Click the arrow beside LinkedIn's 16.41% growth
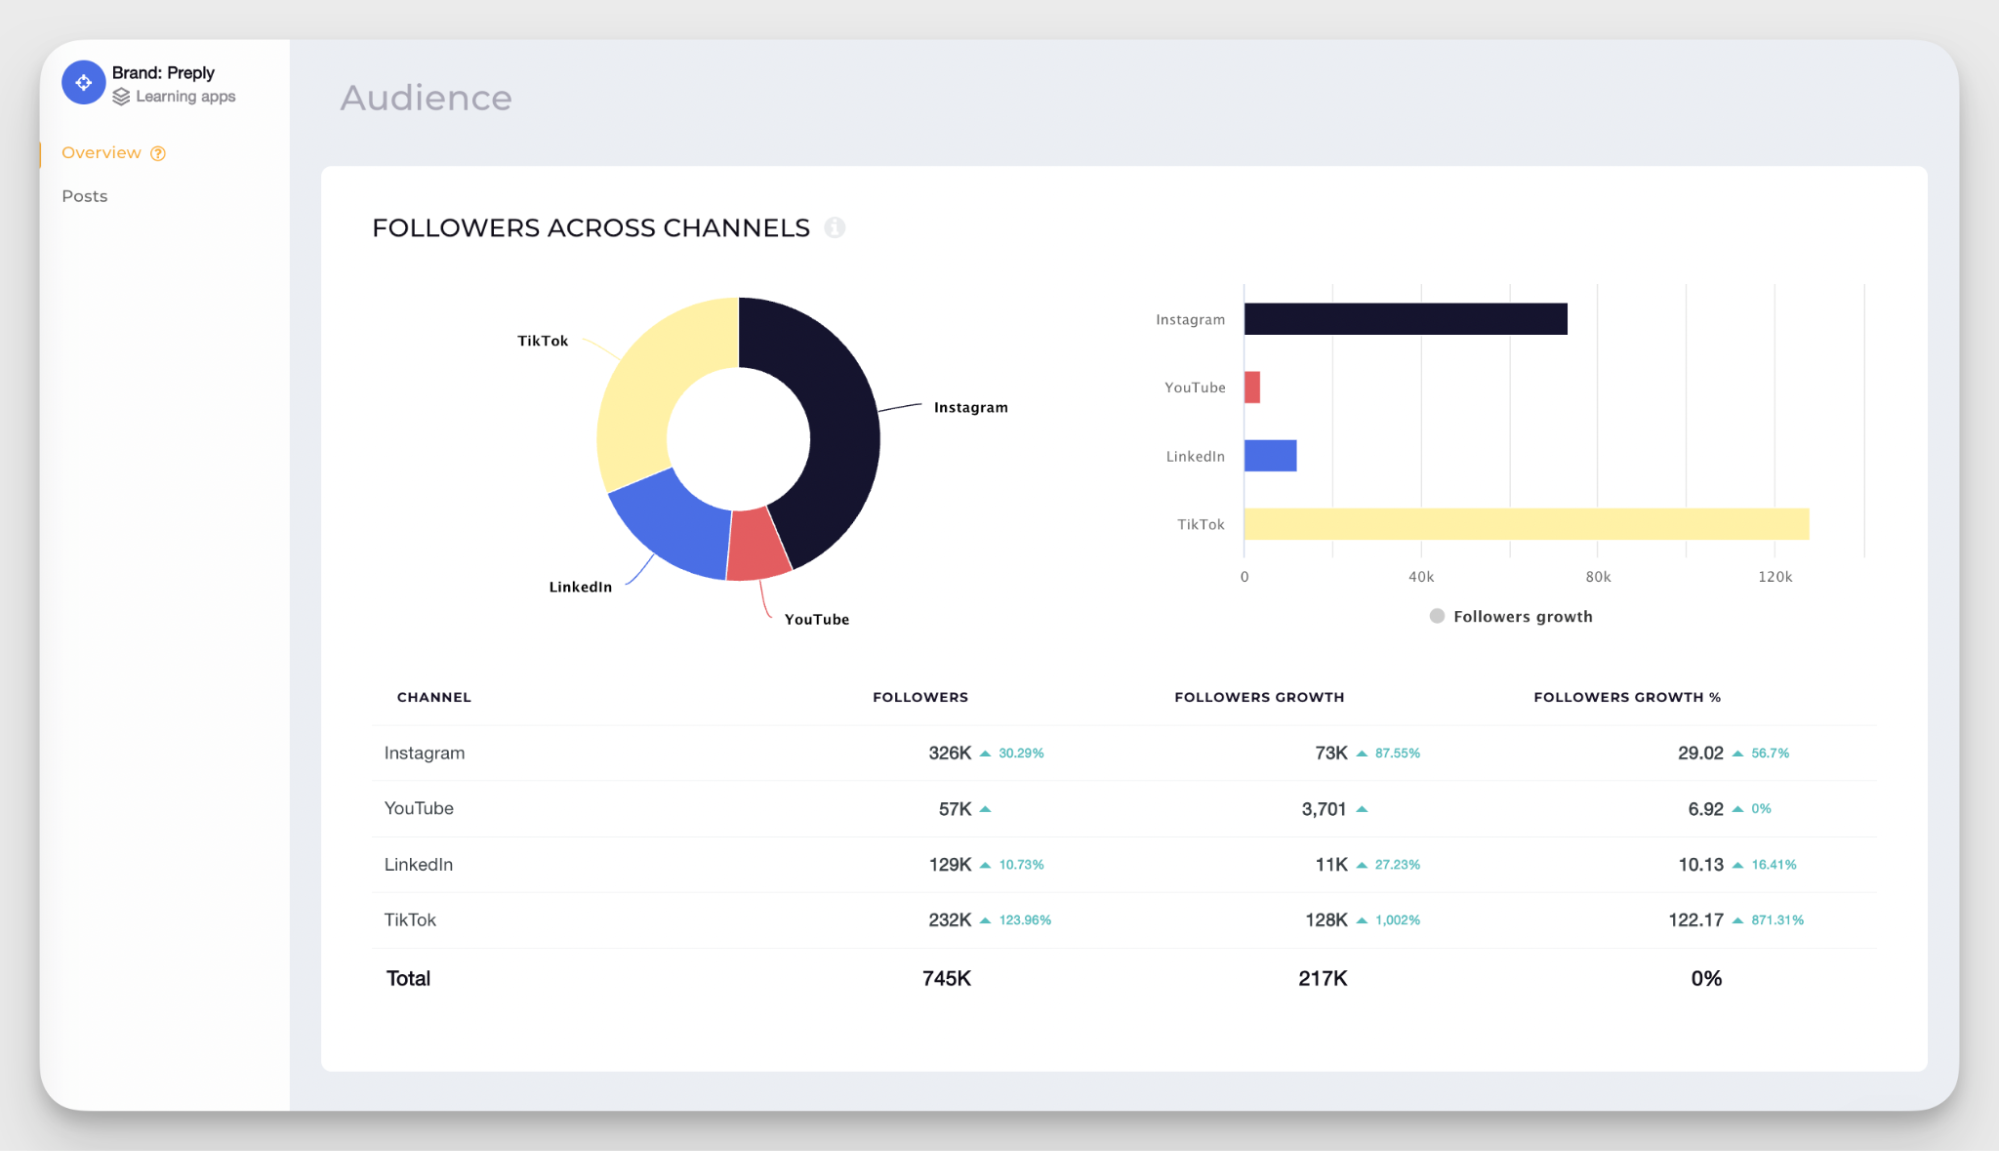This screenshot has width=1999, height=1151. click(1738, 865)
